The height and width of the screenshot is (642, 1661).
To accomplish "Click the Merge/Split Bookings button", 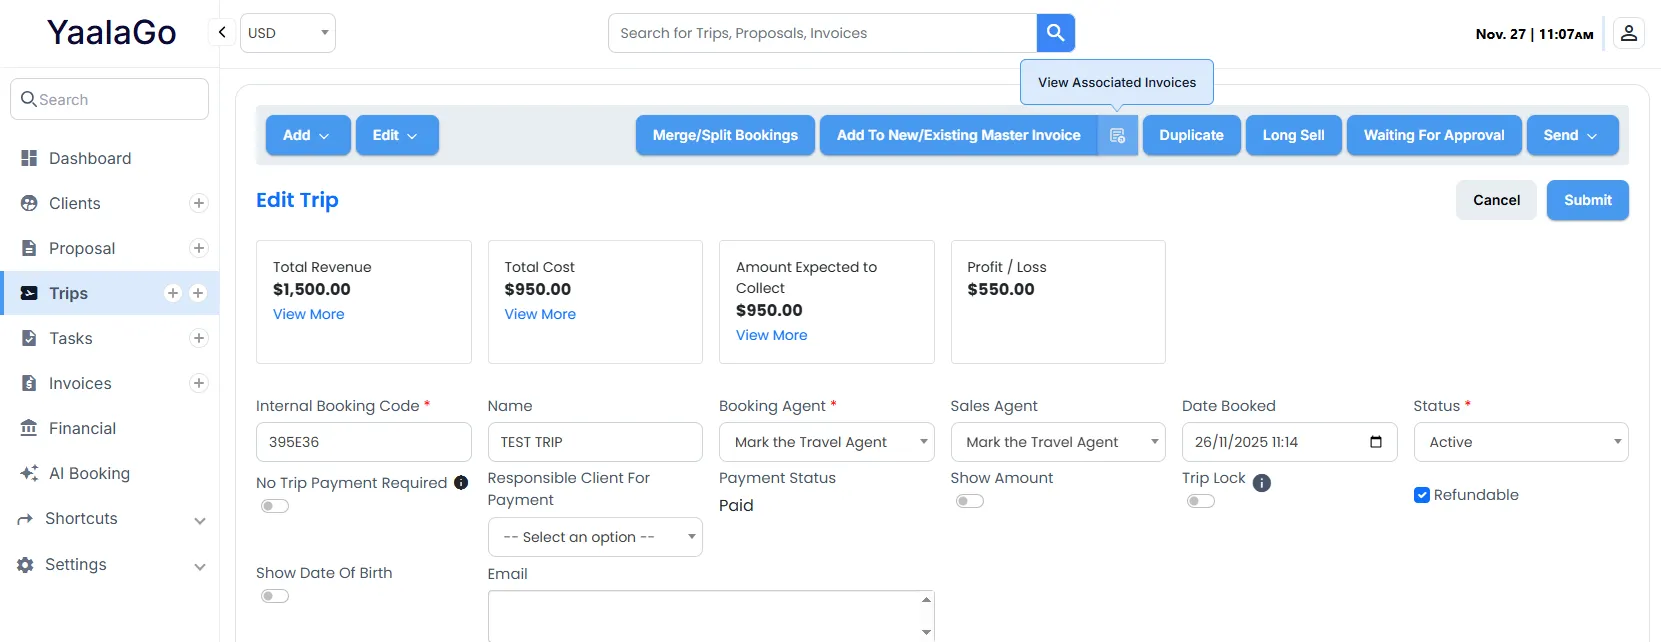I will pos(725,135).
